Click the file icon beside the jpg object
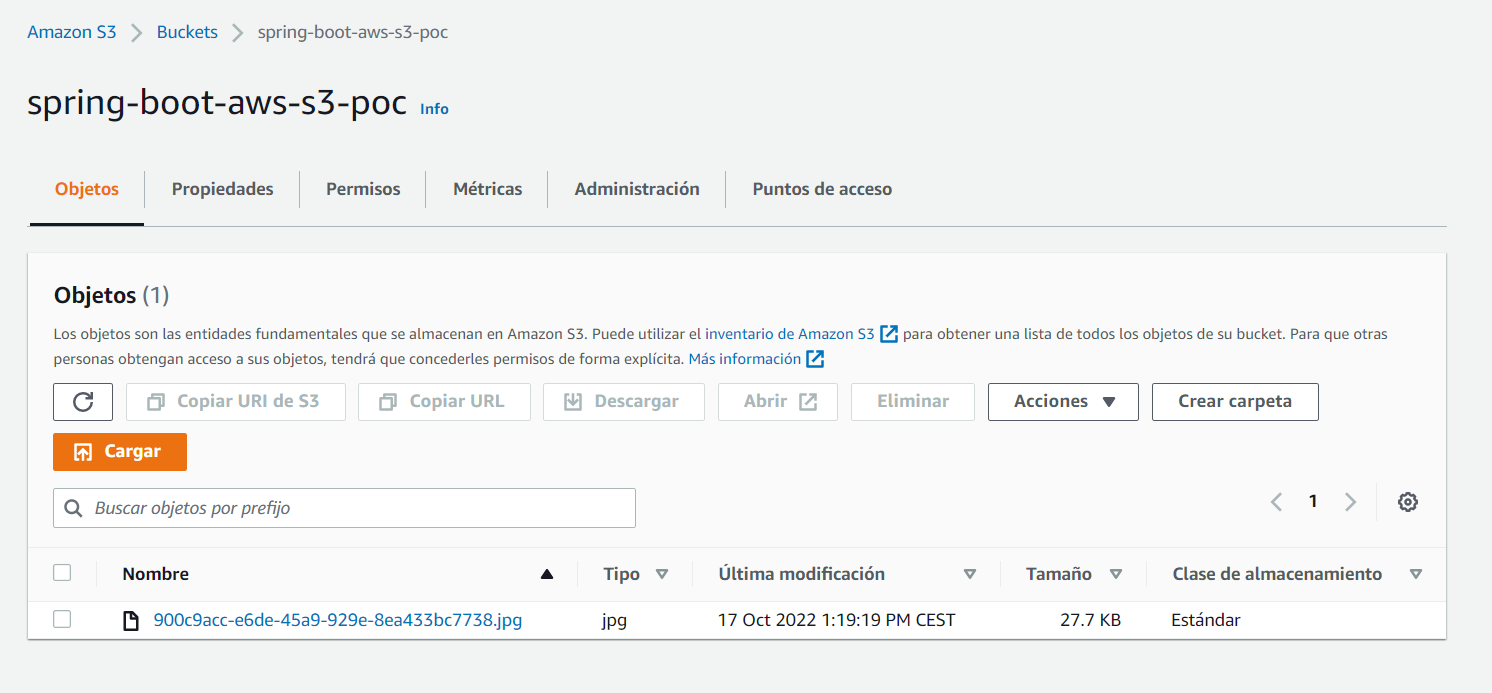 click(x=131, y=621)
